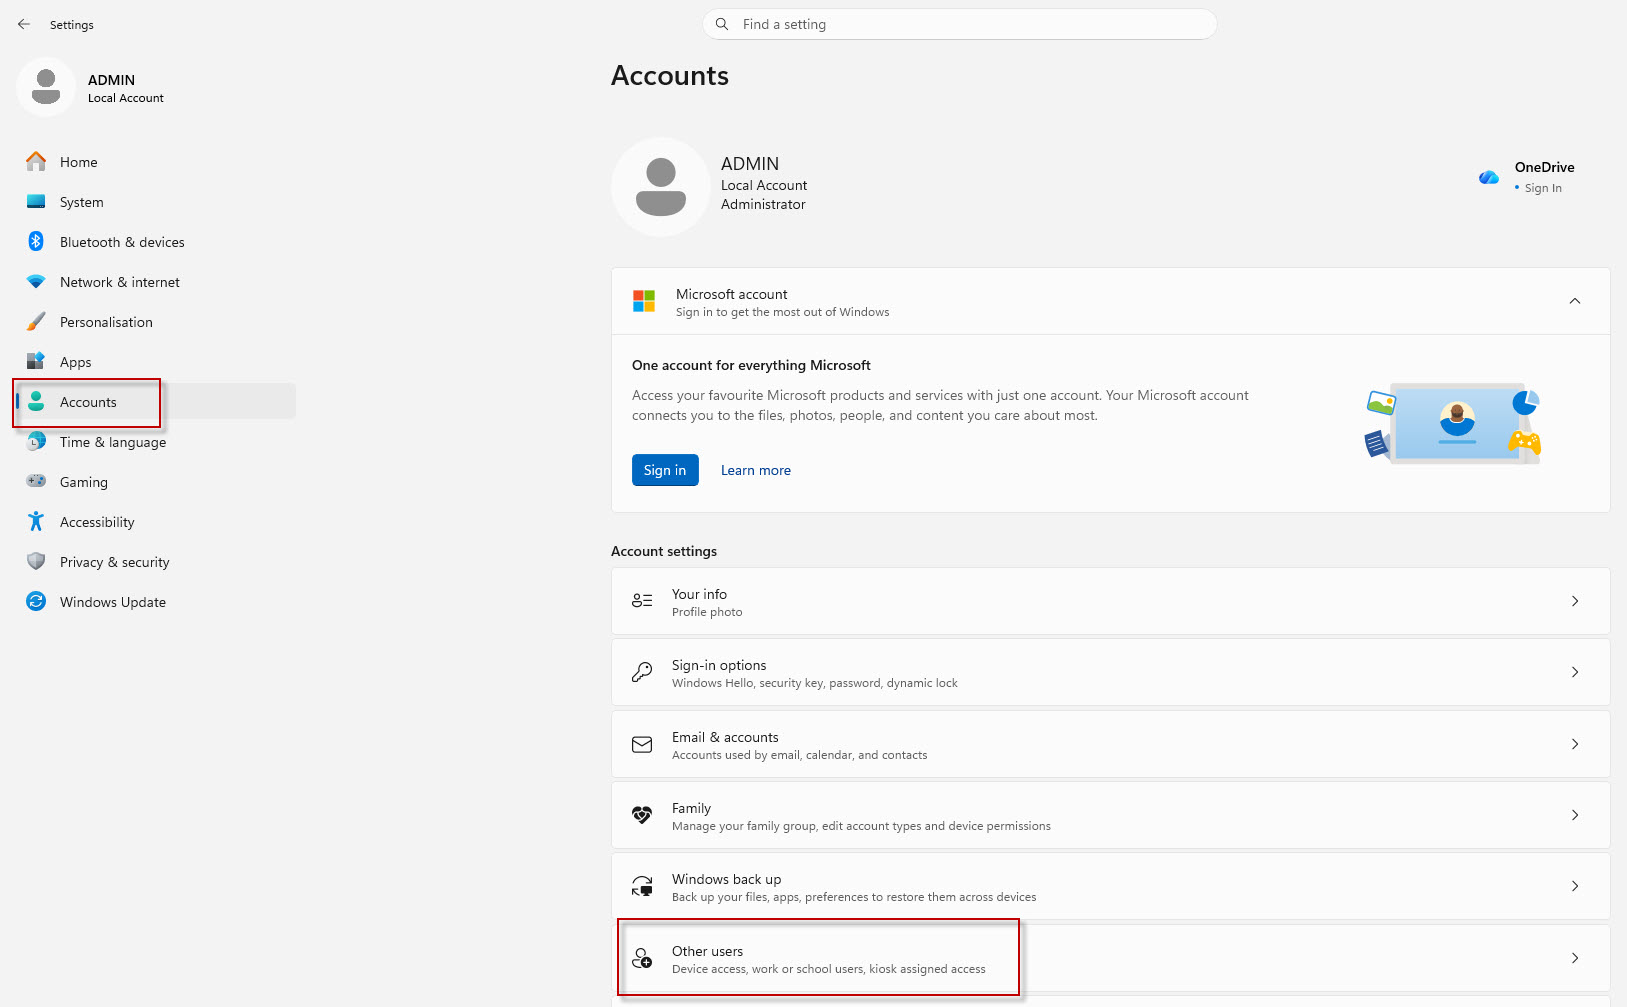The width and height of the screenshot is (1627, 1007).
Task: Click the Other users person-plus icon
Action: [642, 958]
